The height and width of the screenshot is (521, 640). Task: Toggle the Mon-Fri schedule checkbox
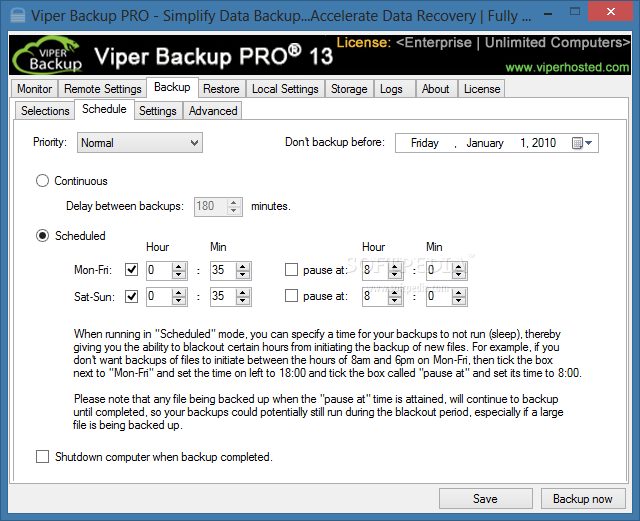coord(131,269)
